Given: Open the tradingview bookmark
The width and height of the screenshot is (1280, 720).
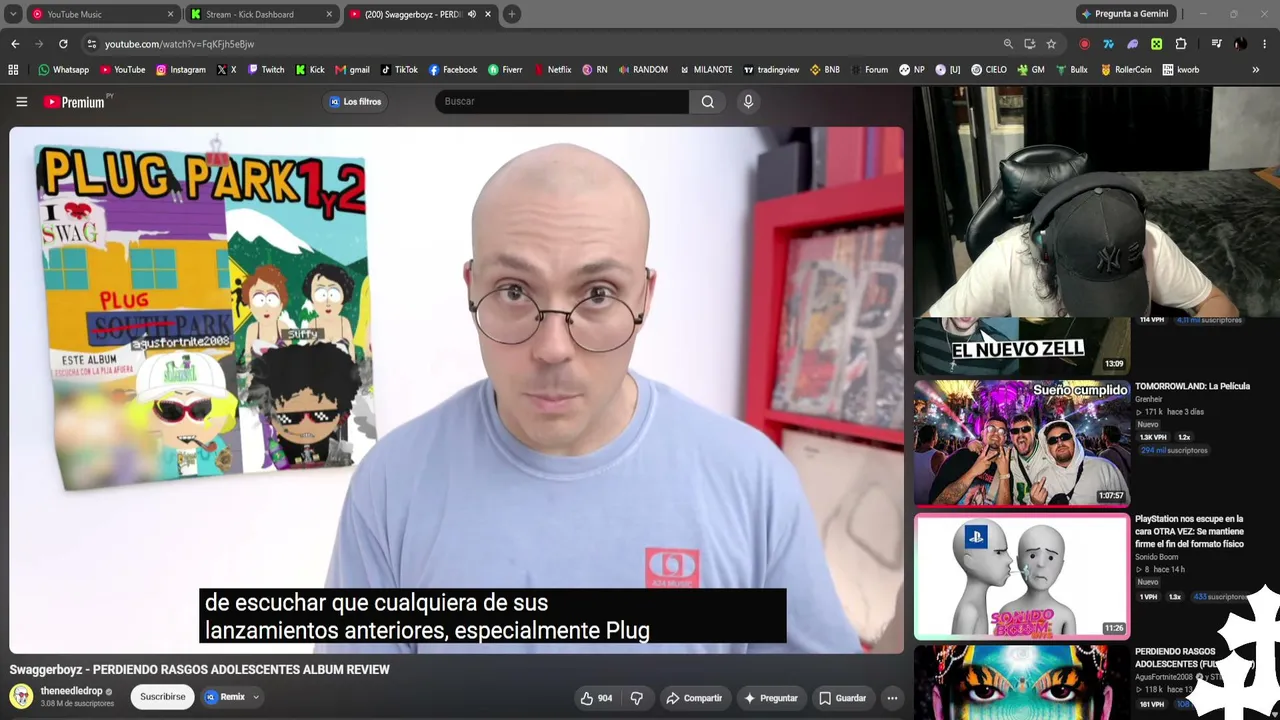Looking at the screenshot, I should coord(770,70).
